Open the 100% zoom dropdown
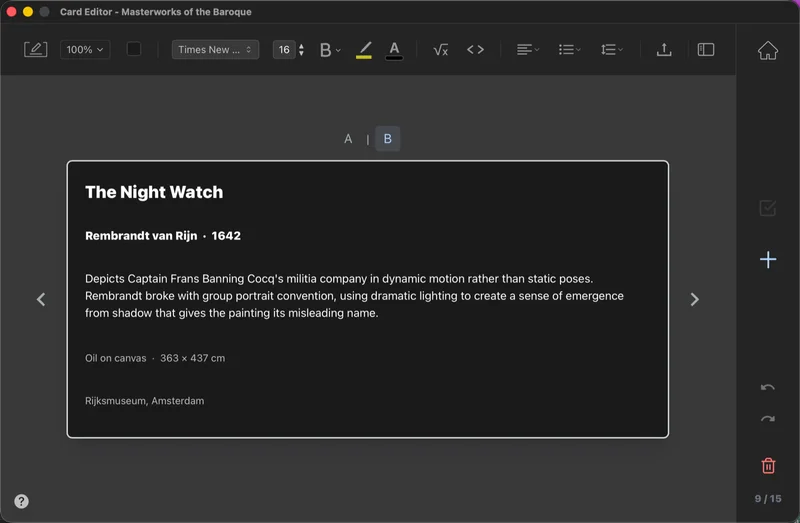Screen dimensions: 800x523 (85, 49)
